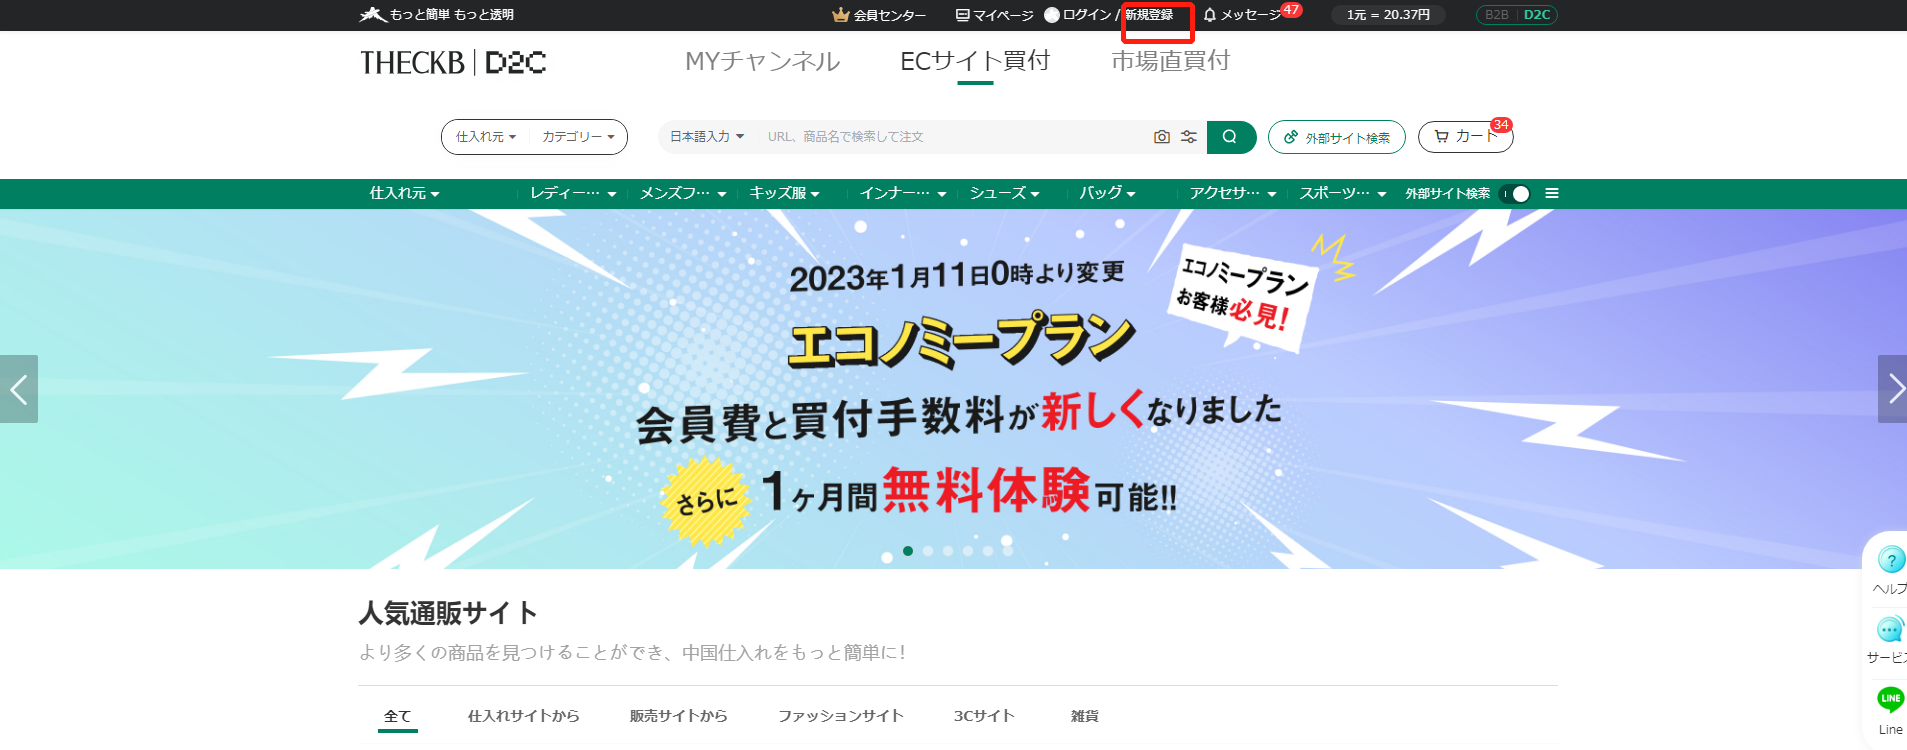Go to previous banner slide arrow
Screen dimensions: 1907x750
click(x=19, y=389)
